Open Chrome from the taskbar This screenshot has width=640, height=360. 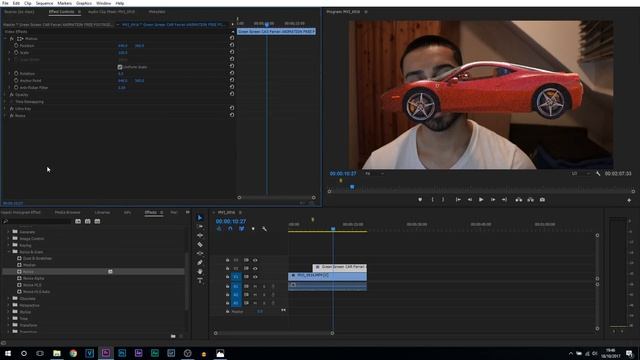click(x=73, y=353)
